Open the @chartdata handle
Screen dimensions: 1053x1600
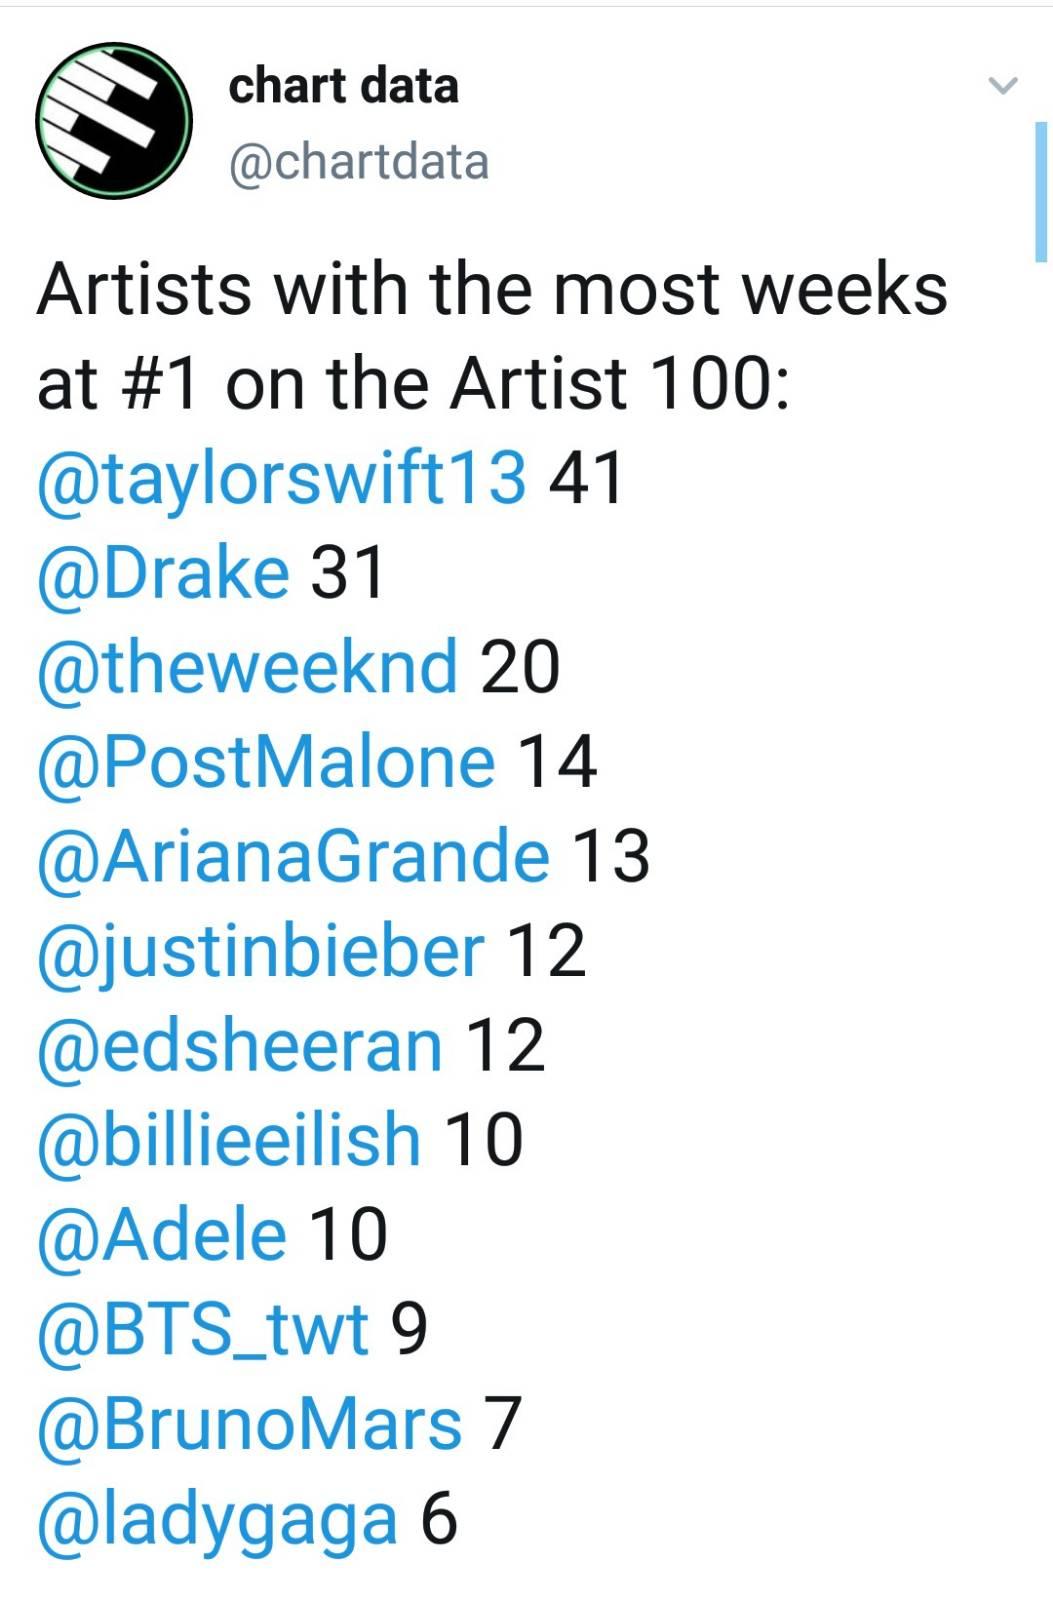point(359,162)
